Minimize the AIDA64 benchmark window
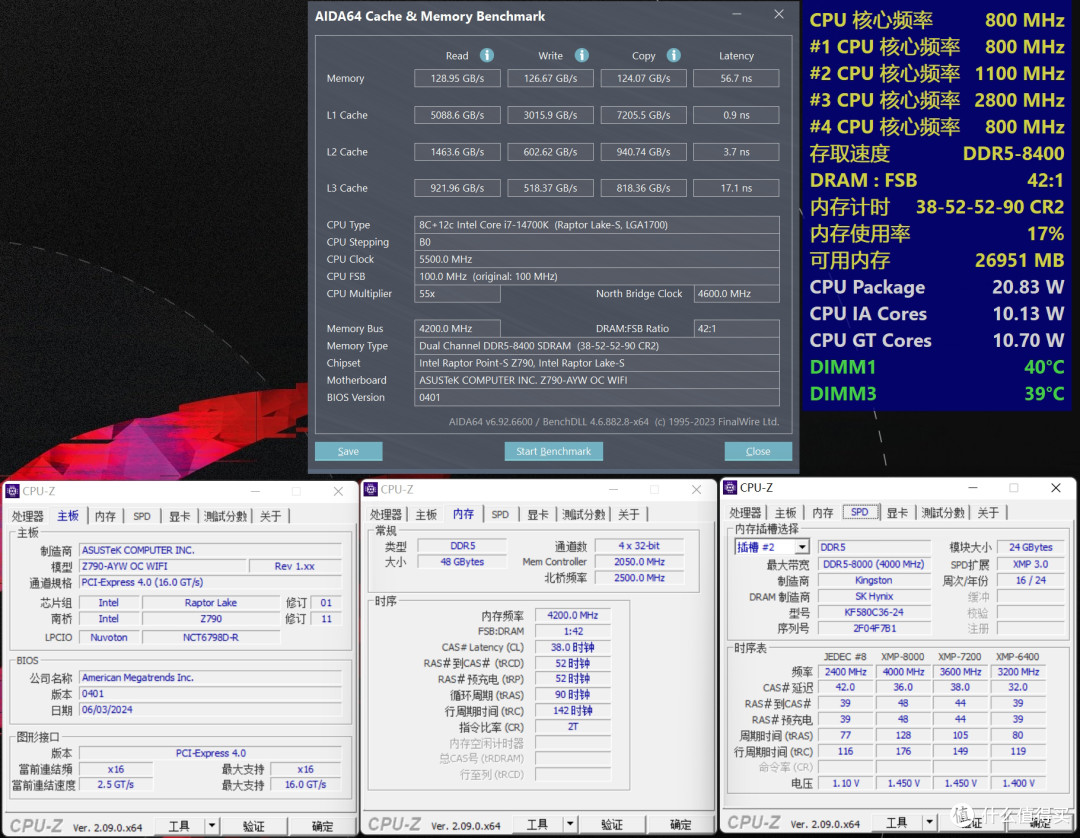 736,14
